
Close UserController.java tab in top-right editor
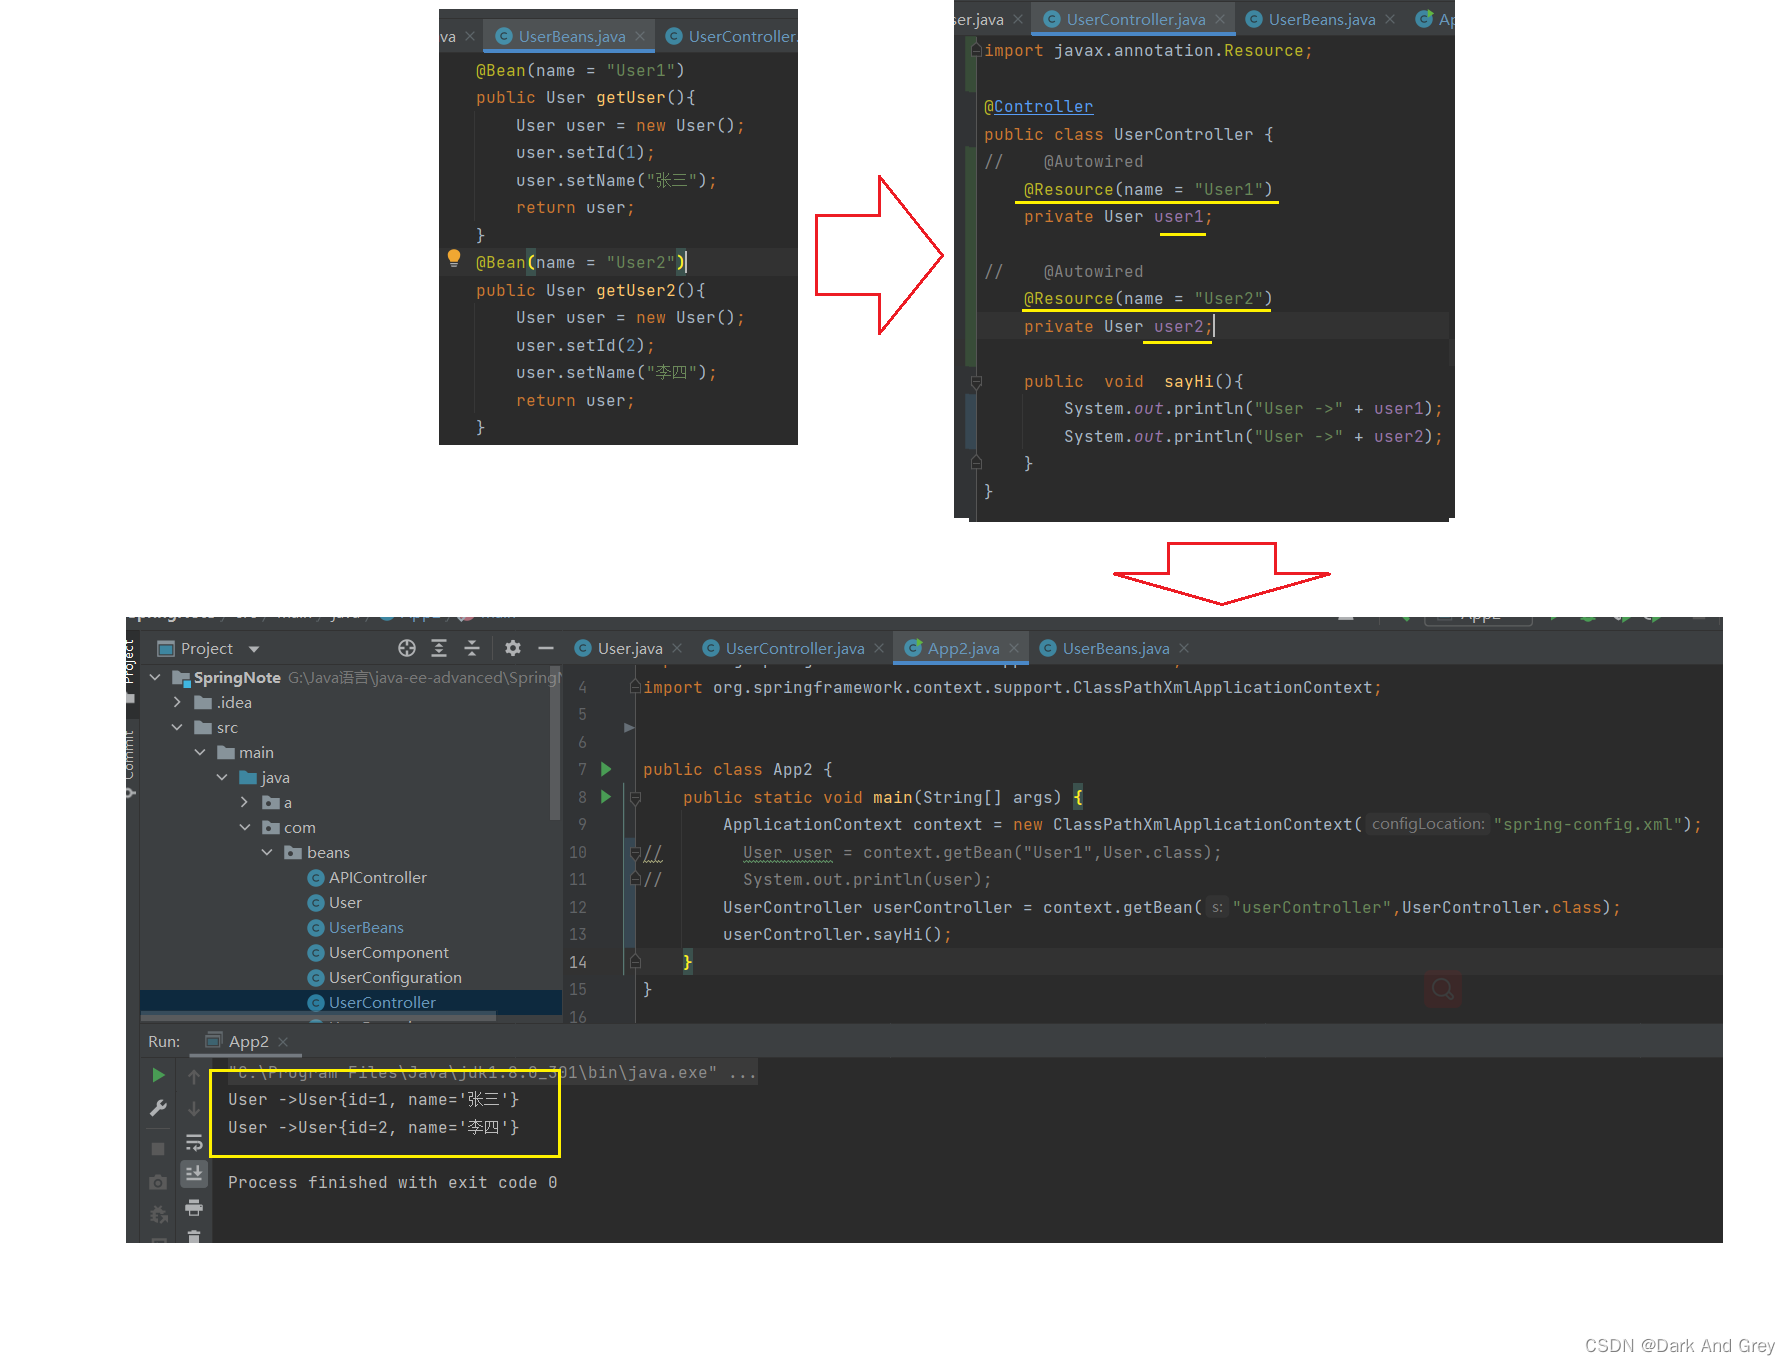coord(1220,19)
